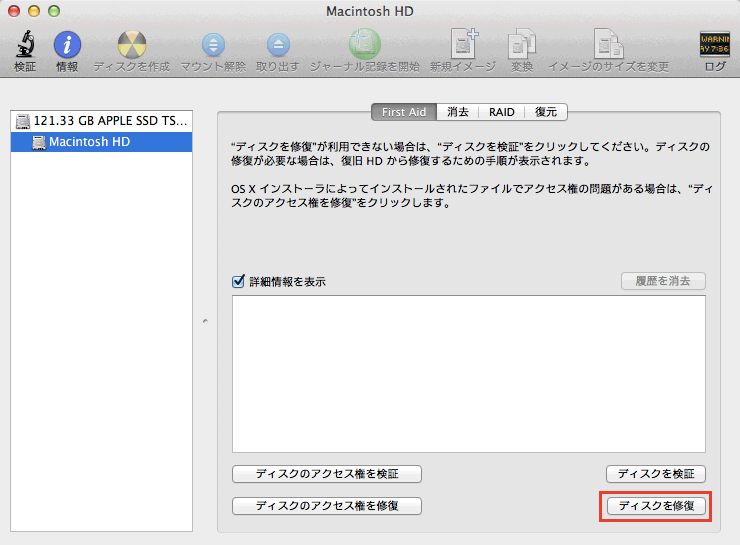This screenshot has width=740, height=545.
Task: Open the 情報 info toolbar icon
Action: click(x=67, y=45)
